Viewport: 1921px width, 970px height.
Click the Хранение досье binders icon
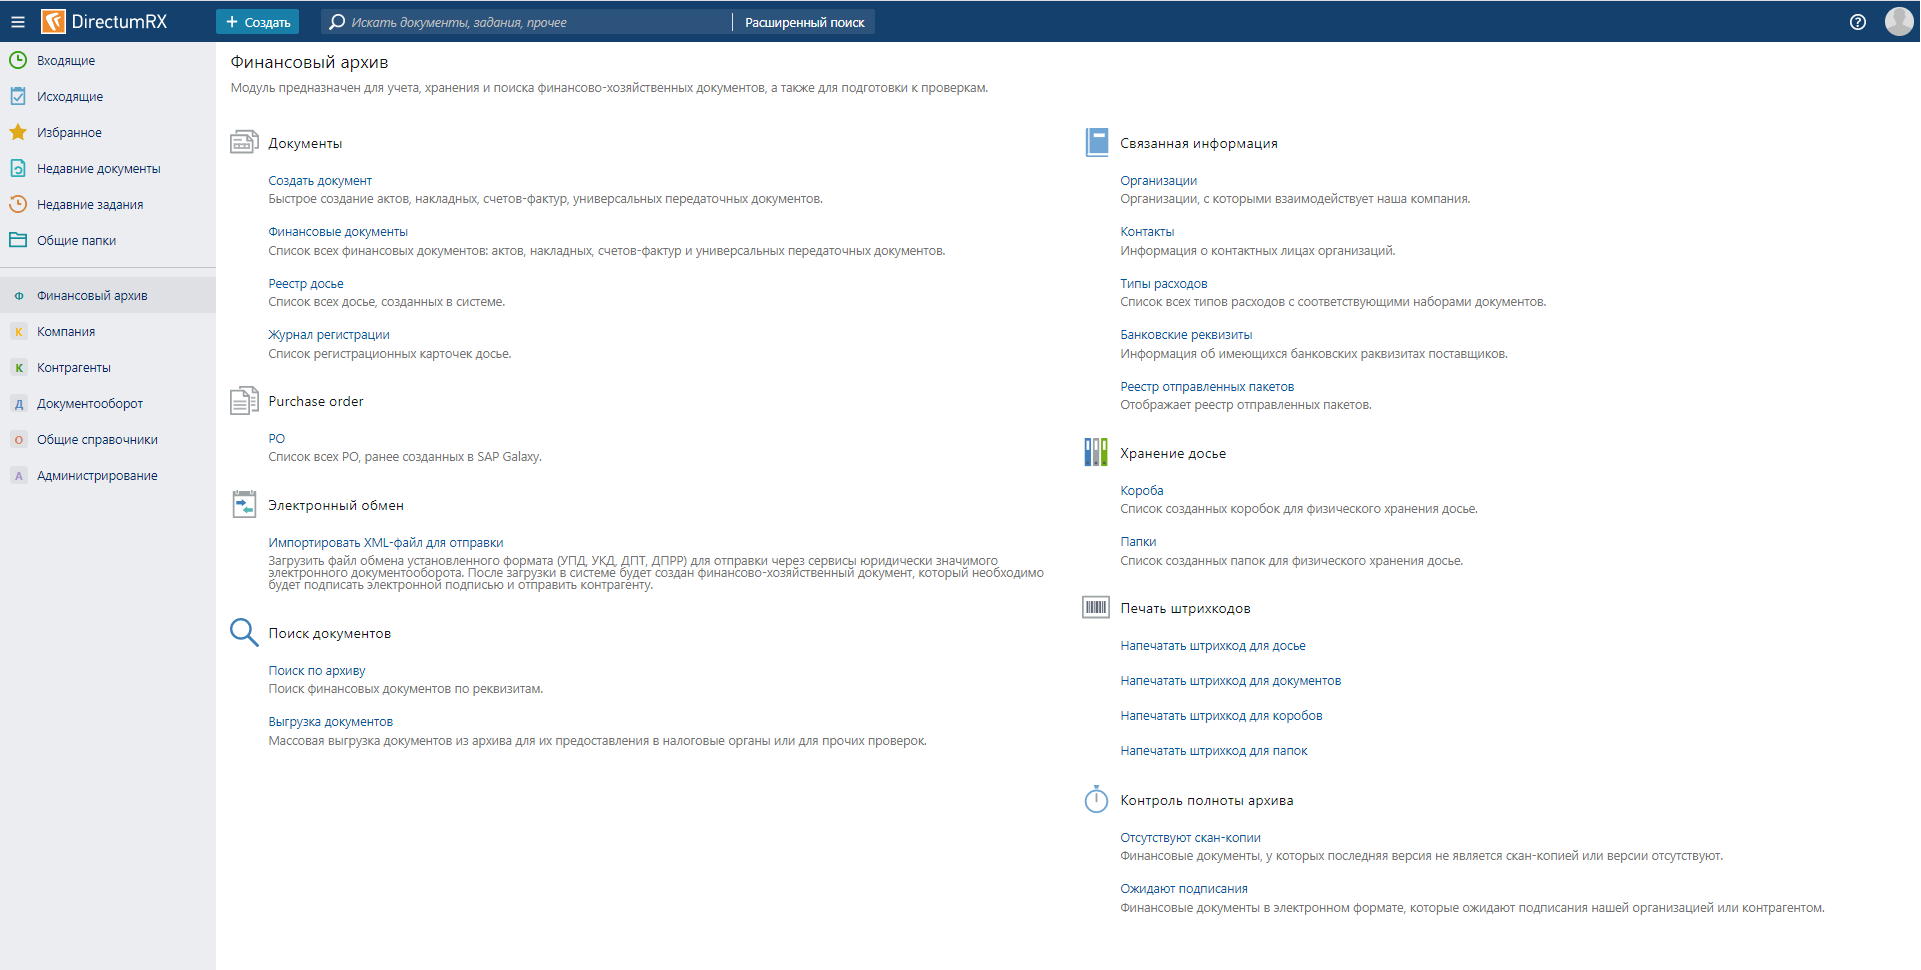pos(1096,452)
